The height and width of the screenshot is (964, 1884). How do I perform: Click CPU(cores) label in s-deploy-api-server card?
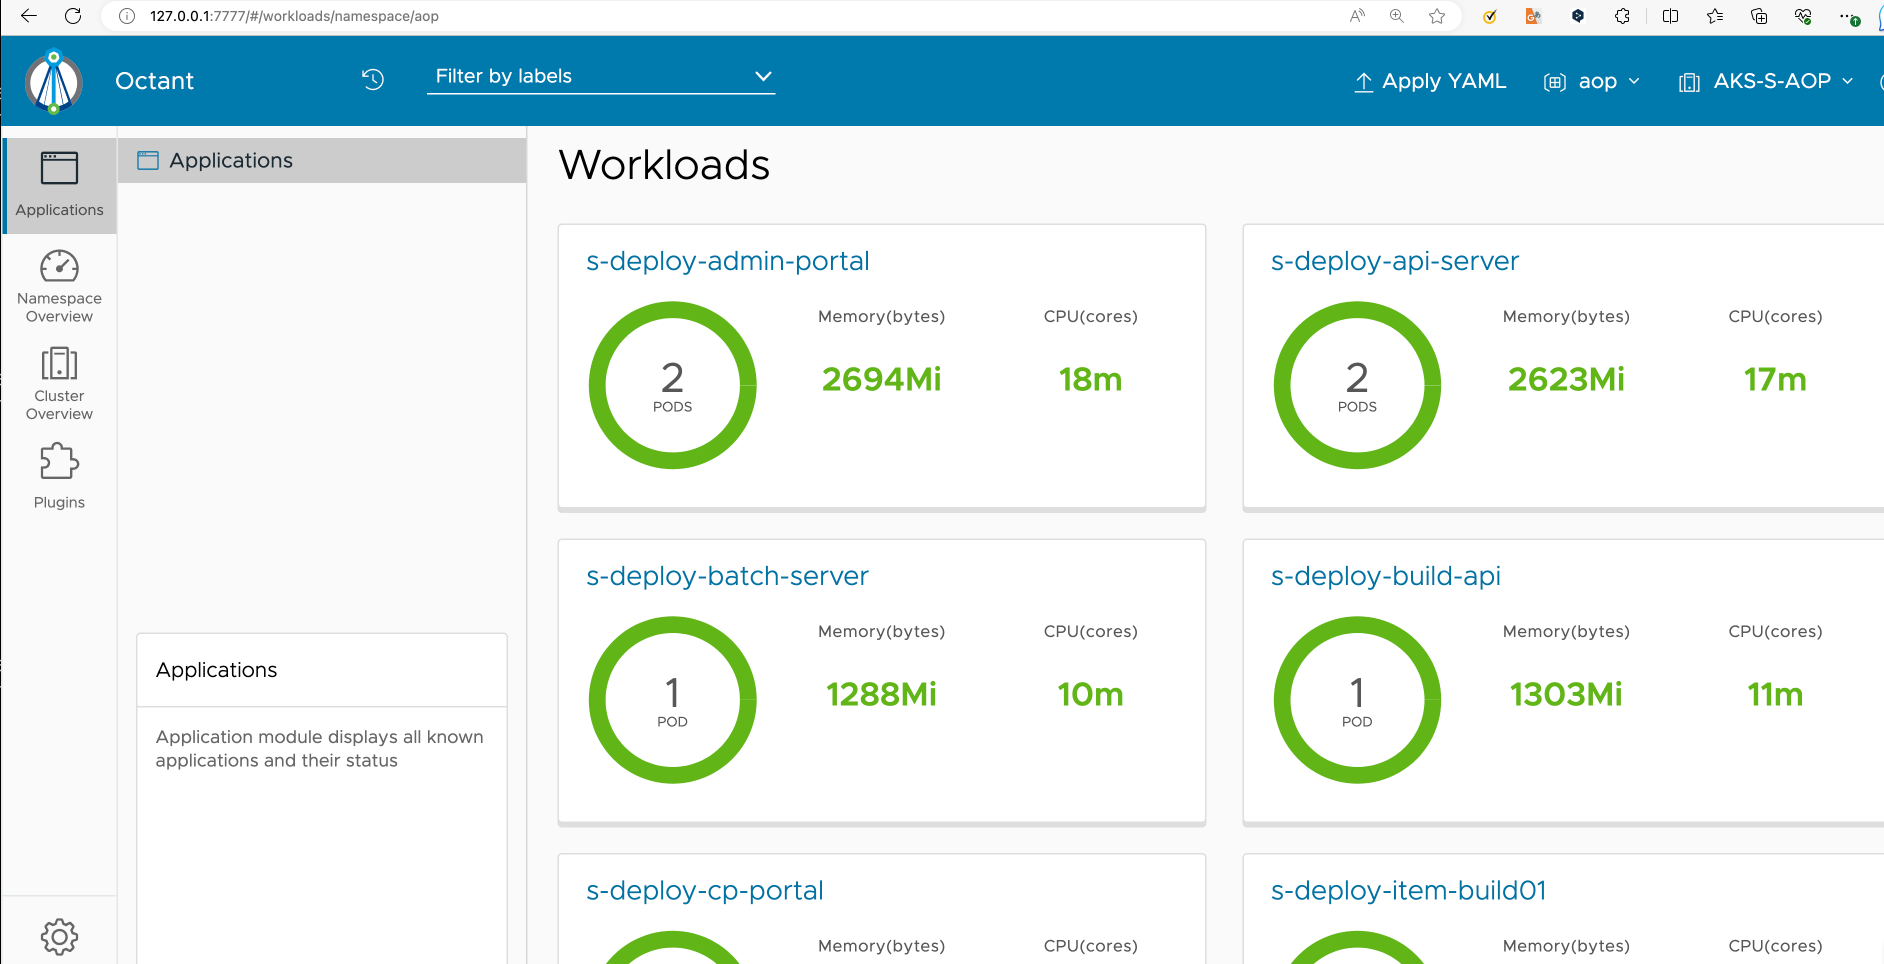point(1775,317)
